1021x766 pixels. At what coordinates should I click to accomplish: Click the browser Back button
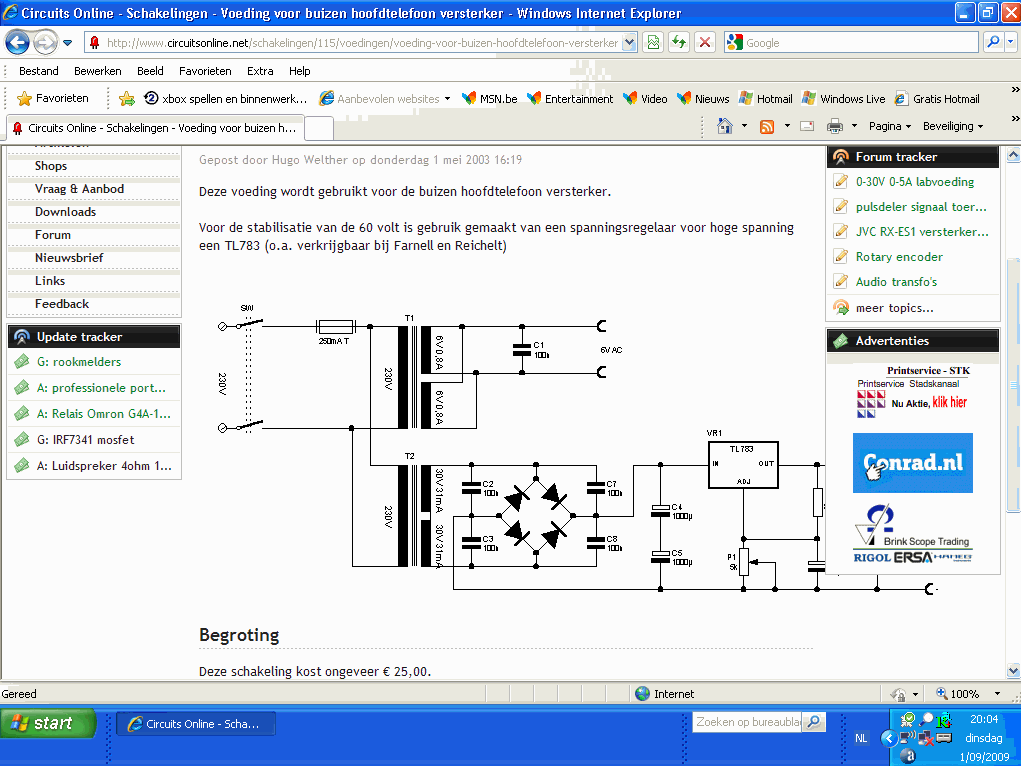[x=18, y=43]
